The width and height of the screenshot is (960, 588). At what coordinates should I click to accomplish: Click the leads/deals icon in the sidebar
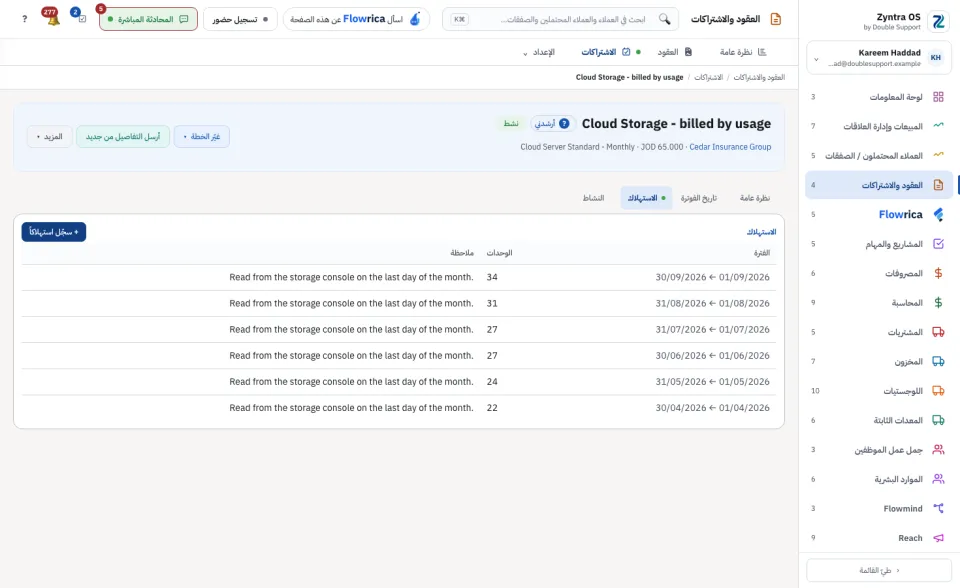tap(938, 155)
